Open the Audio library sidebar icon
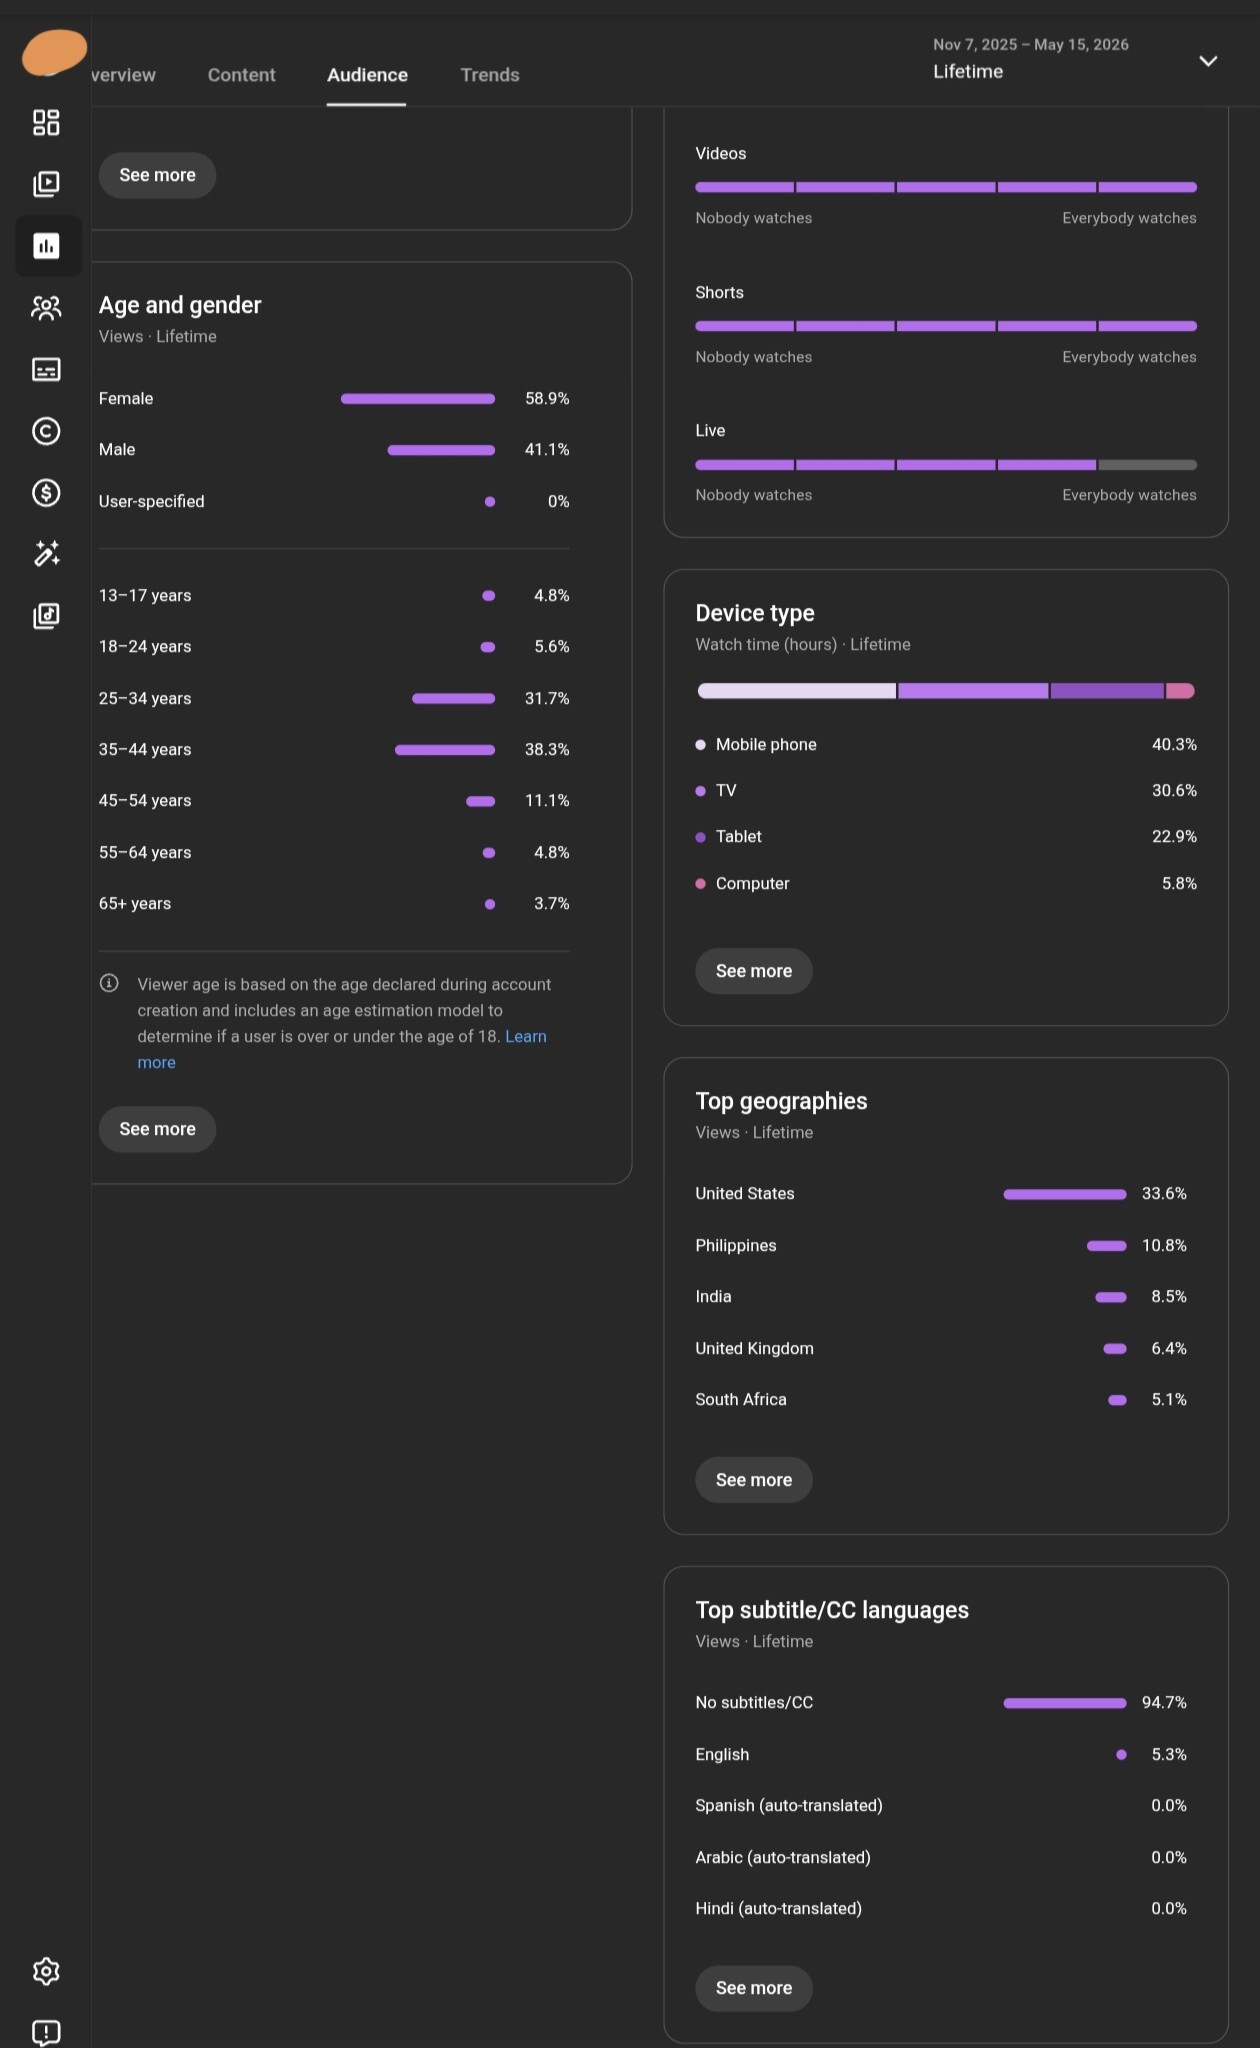 click(46, 616)
